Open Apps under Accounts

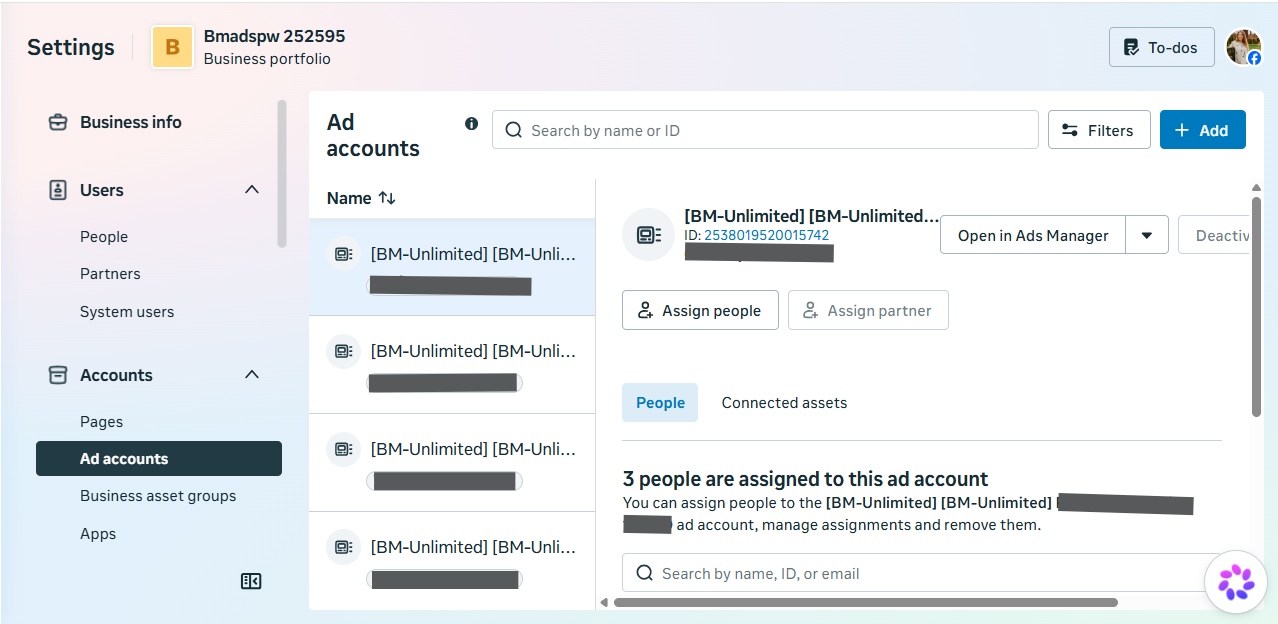(x=98, y=534)
